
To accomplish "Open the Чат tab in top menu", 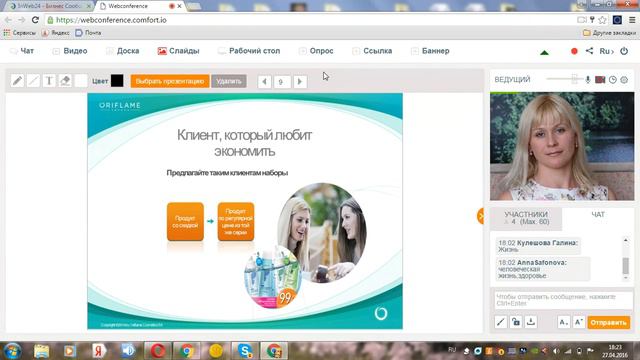I will pyautogui.click(x=22, y=51).
